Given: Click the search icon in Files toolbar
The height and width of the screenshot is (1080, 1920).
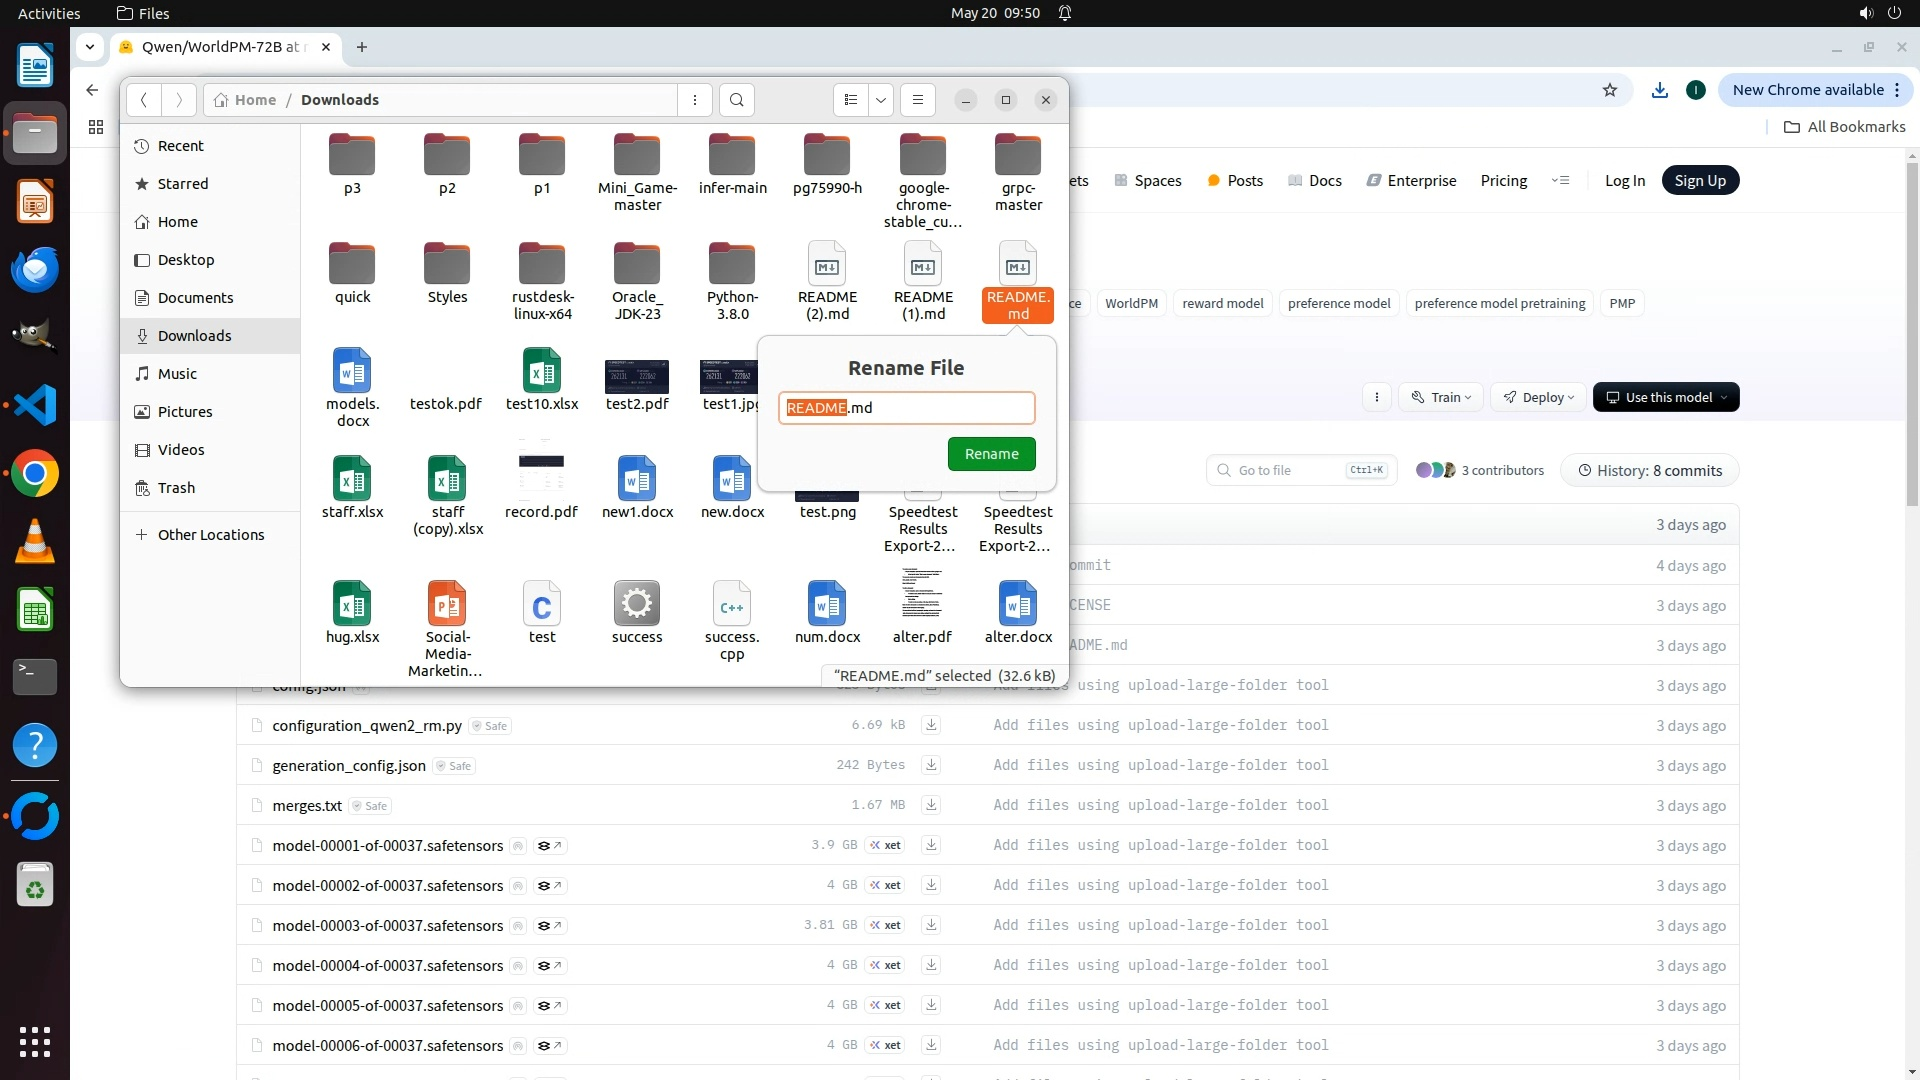Looking at the screenshot, I should (x=737, y=100).
